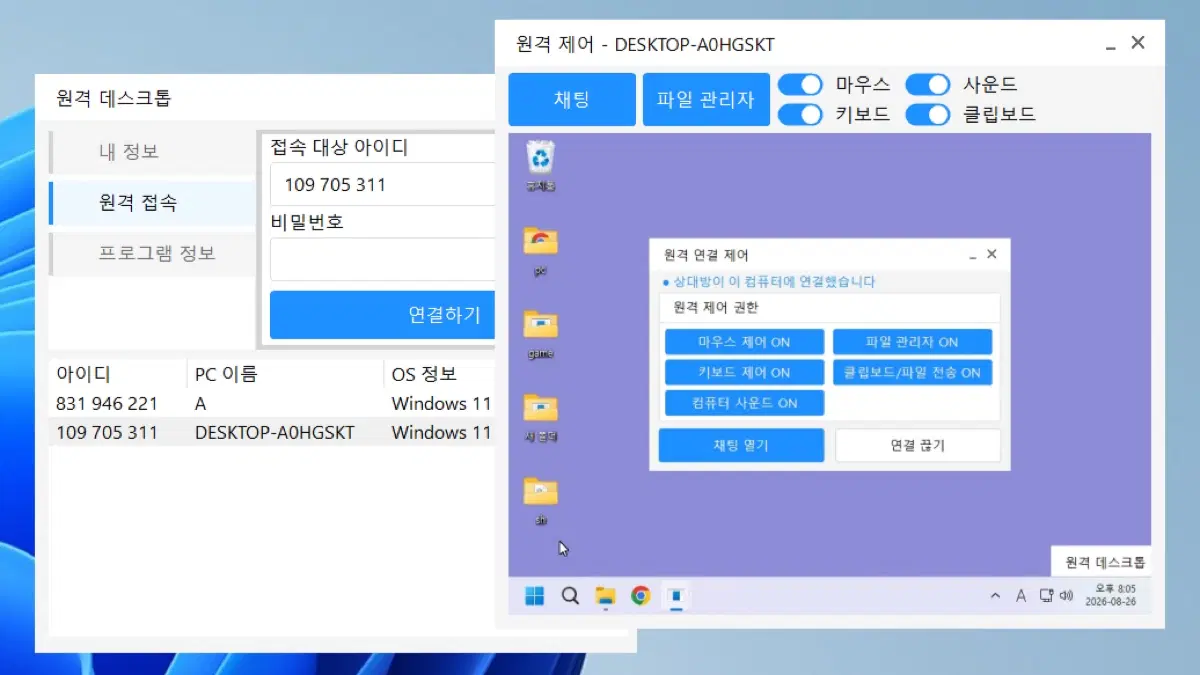Open the 채팅 button in remote control window
Image resolution: width=1200 pixels, height=675 pixels.
(572, 99)
